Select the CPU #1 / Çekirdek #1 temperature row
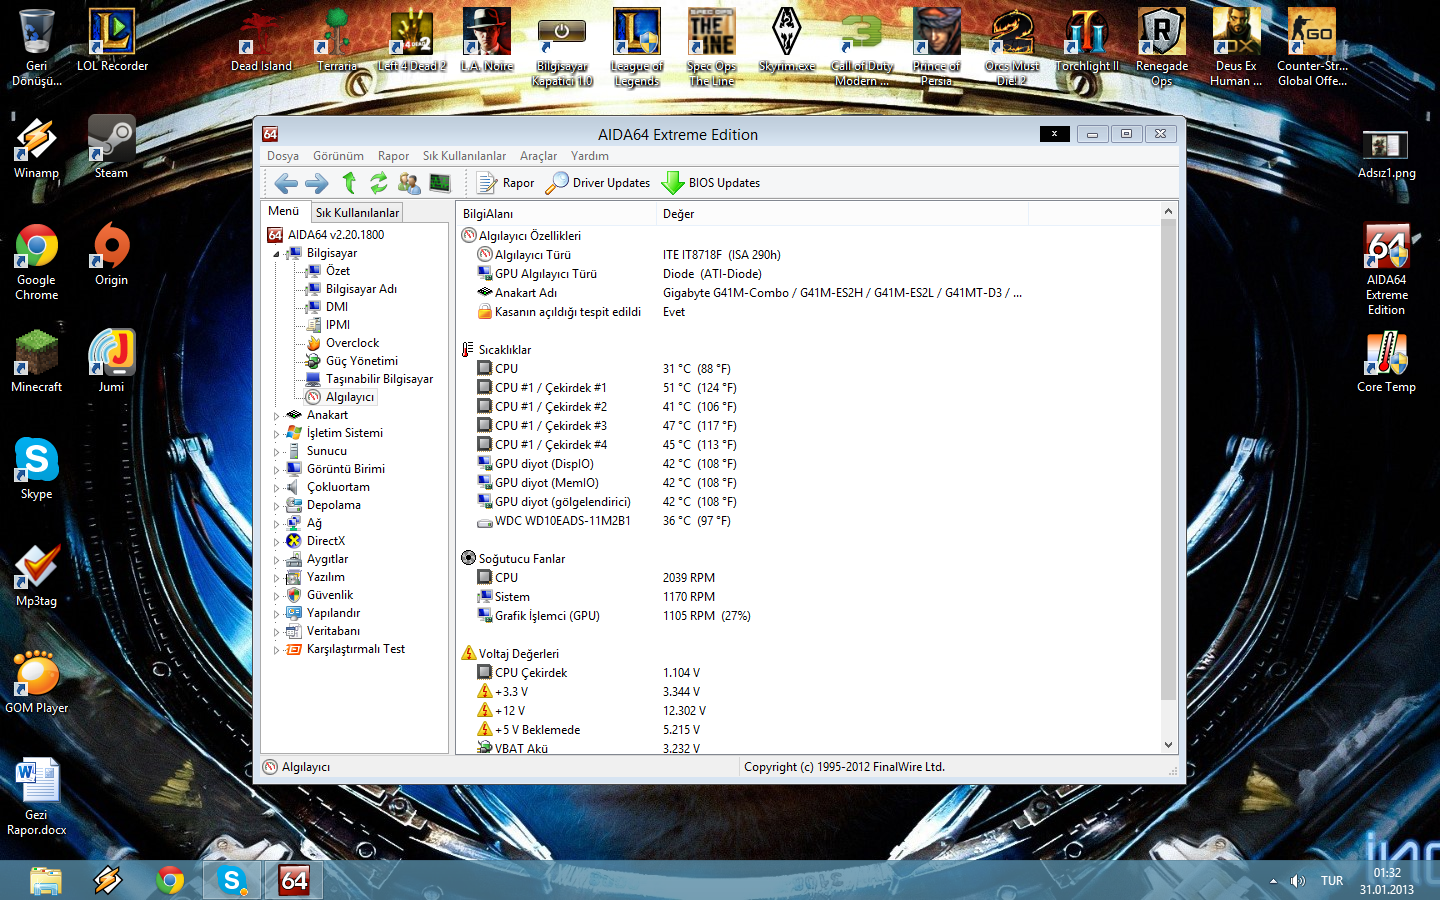This screenshot has height=900, width=1440. [808, 388]
